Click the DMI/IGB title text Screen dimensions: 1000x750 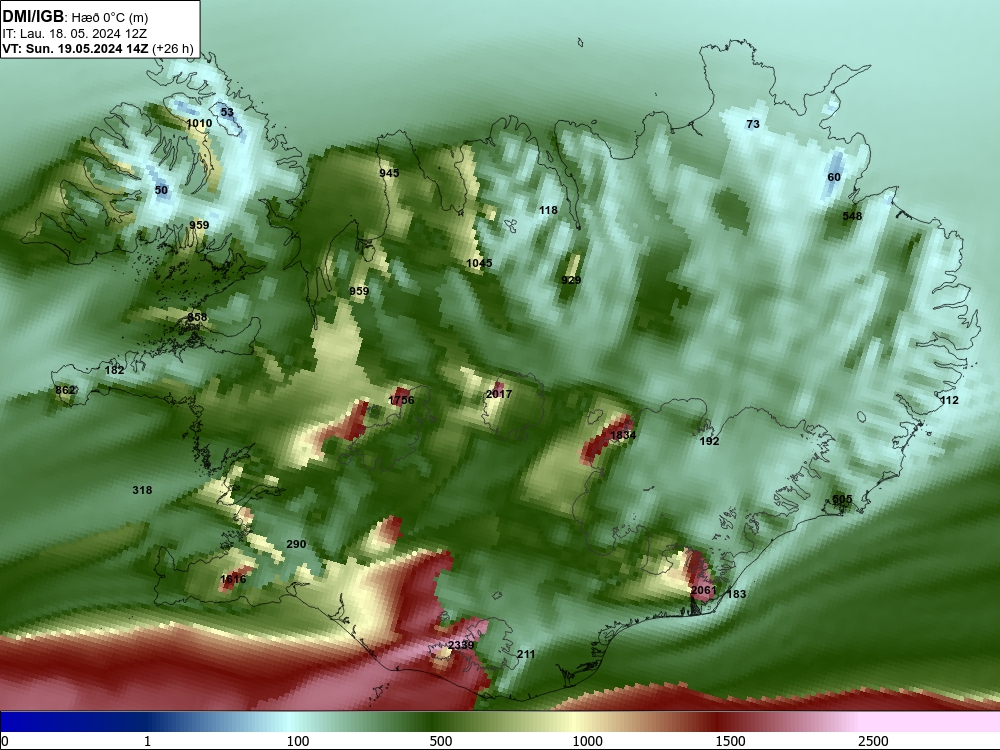(33, 16)
